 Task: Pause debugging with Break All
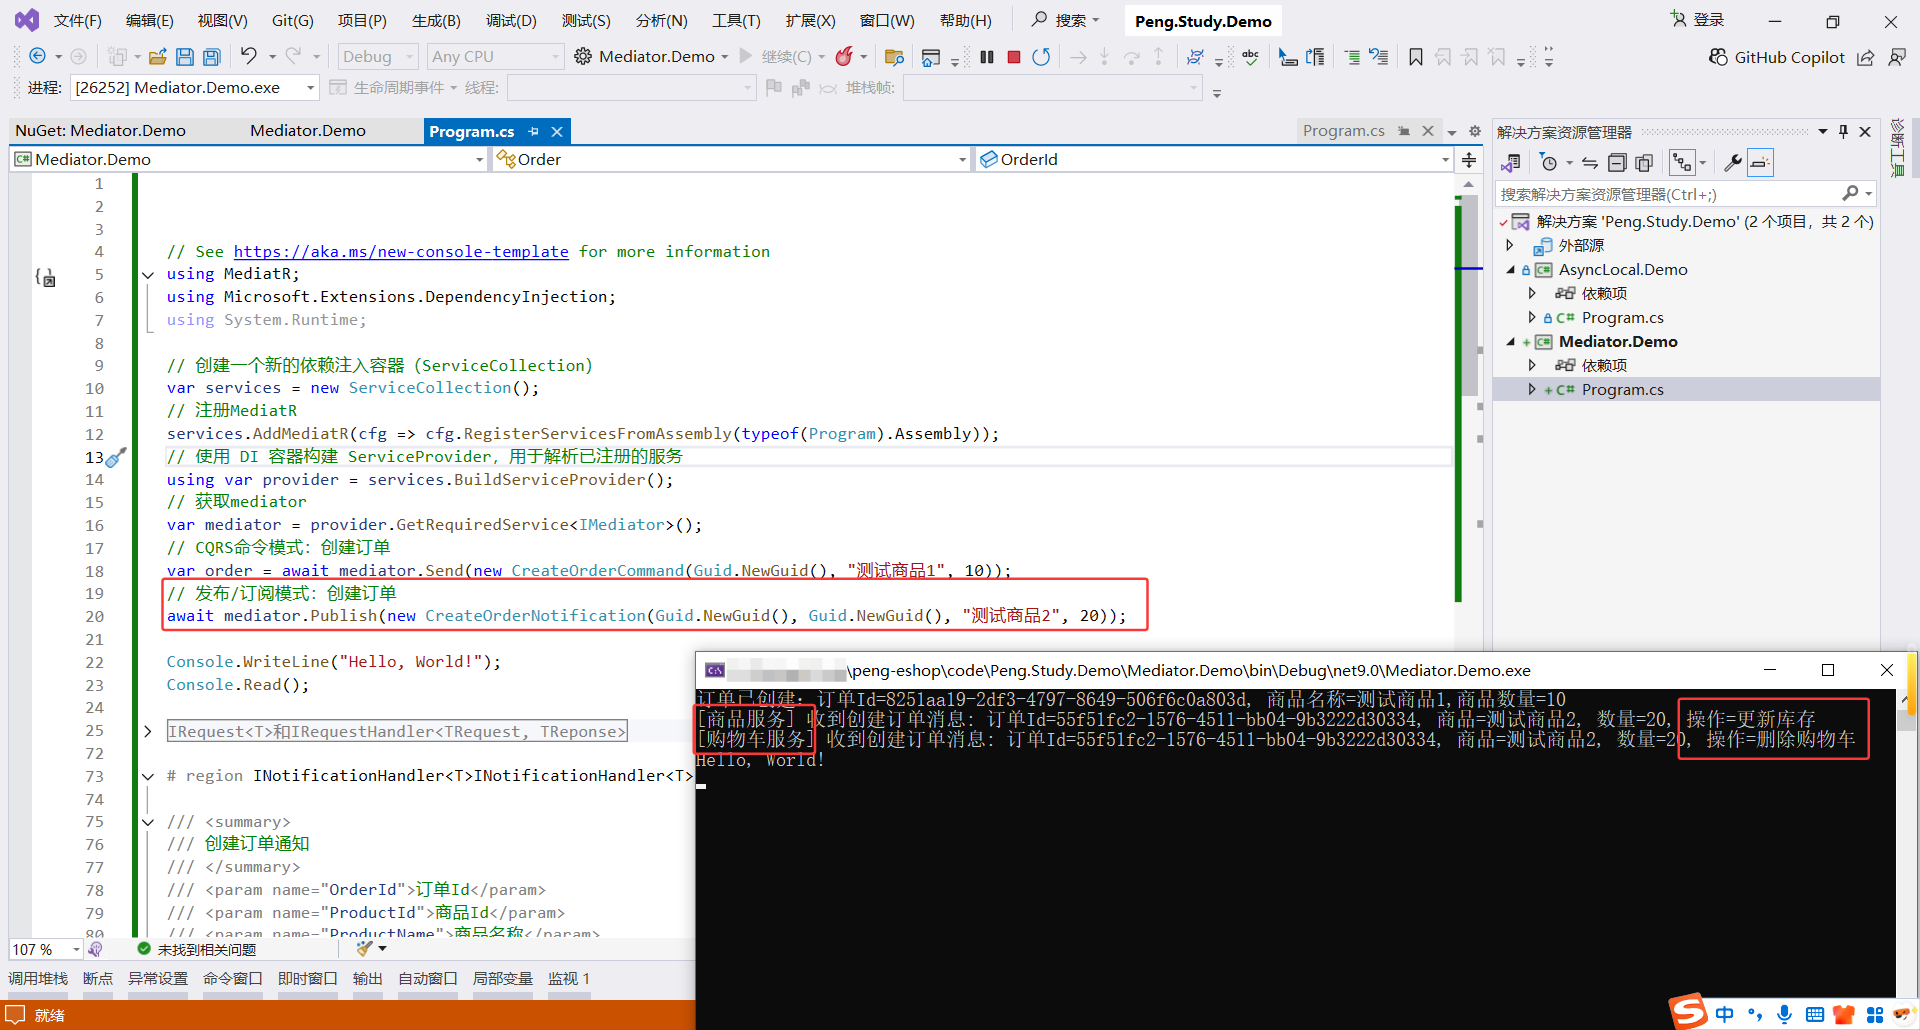[987, 57]
